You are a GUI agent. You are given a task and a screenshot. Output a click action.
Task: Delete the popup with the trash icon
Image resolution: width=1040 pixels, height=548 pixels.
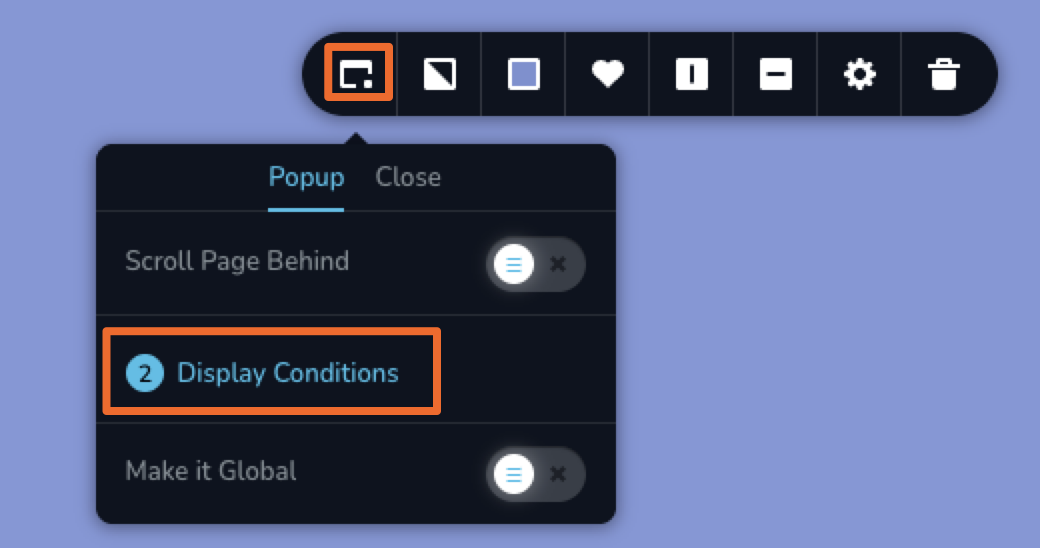coord(944,74)
